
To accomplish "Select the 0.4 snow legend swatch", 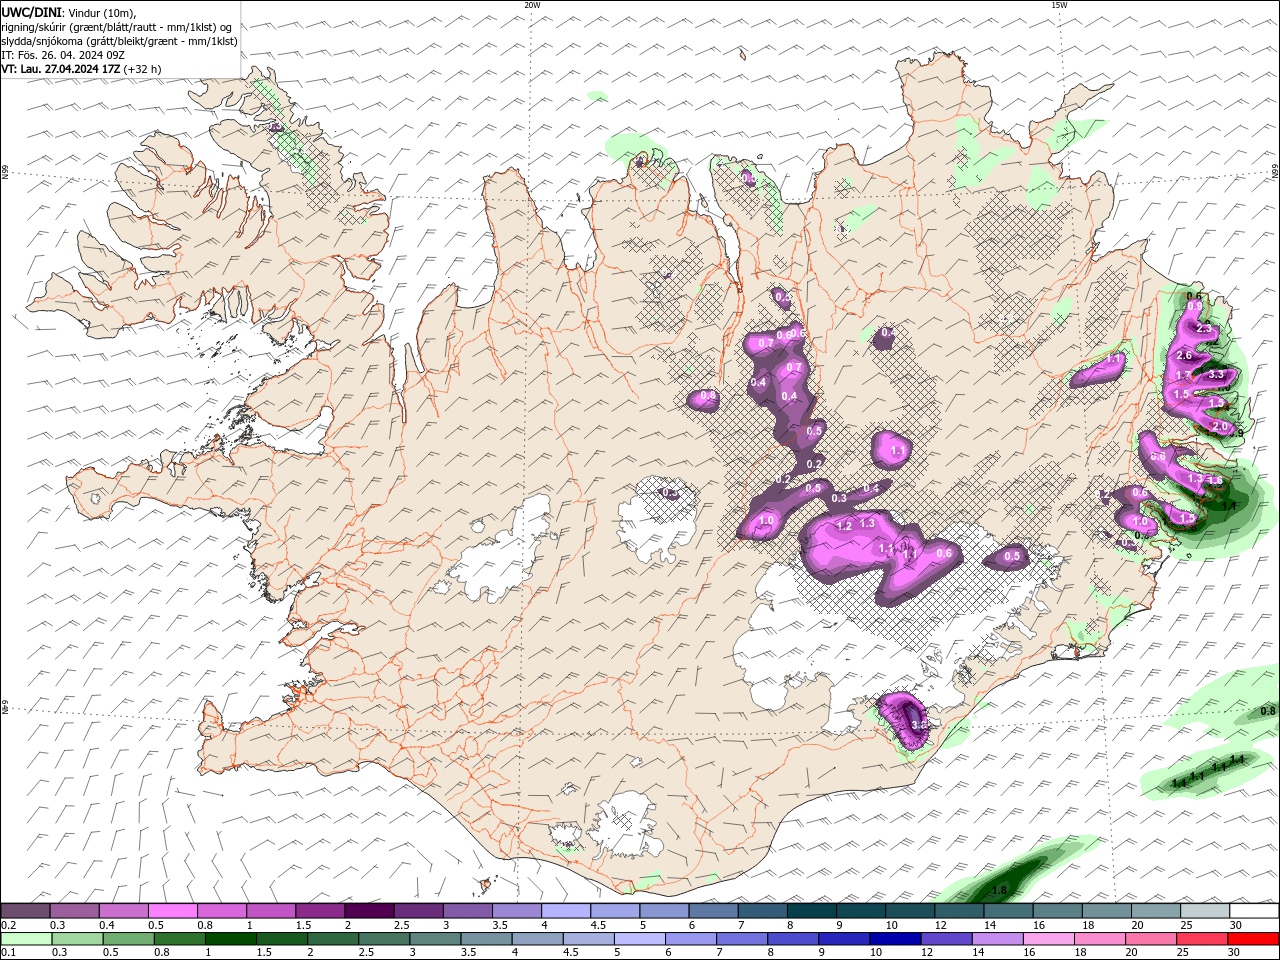I will pyautogui.click(x=124, y=911).
